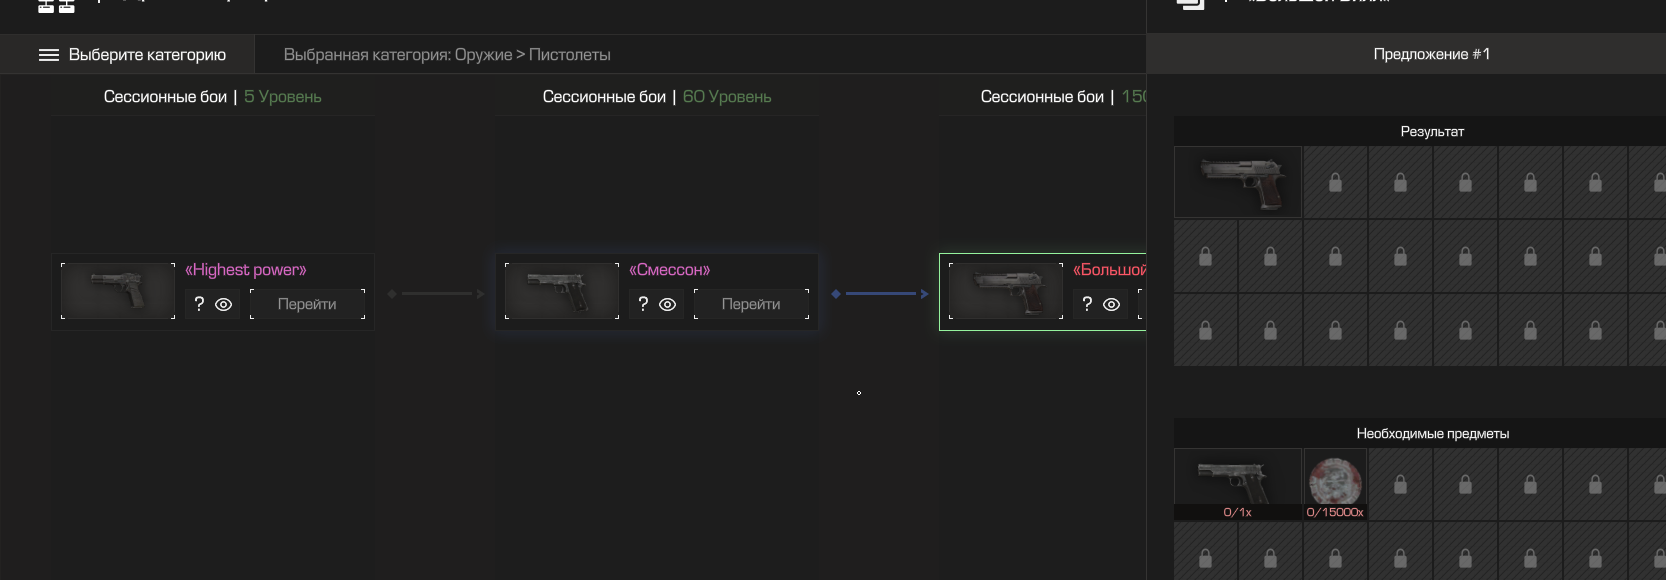This screenshot has height=580, width=1666.
Task: Toggle preview eye for «Смессон»
Action: 668,304
